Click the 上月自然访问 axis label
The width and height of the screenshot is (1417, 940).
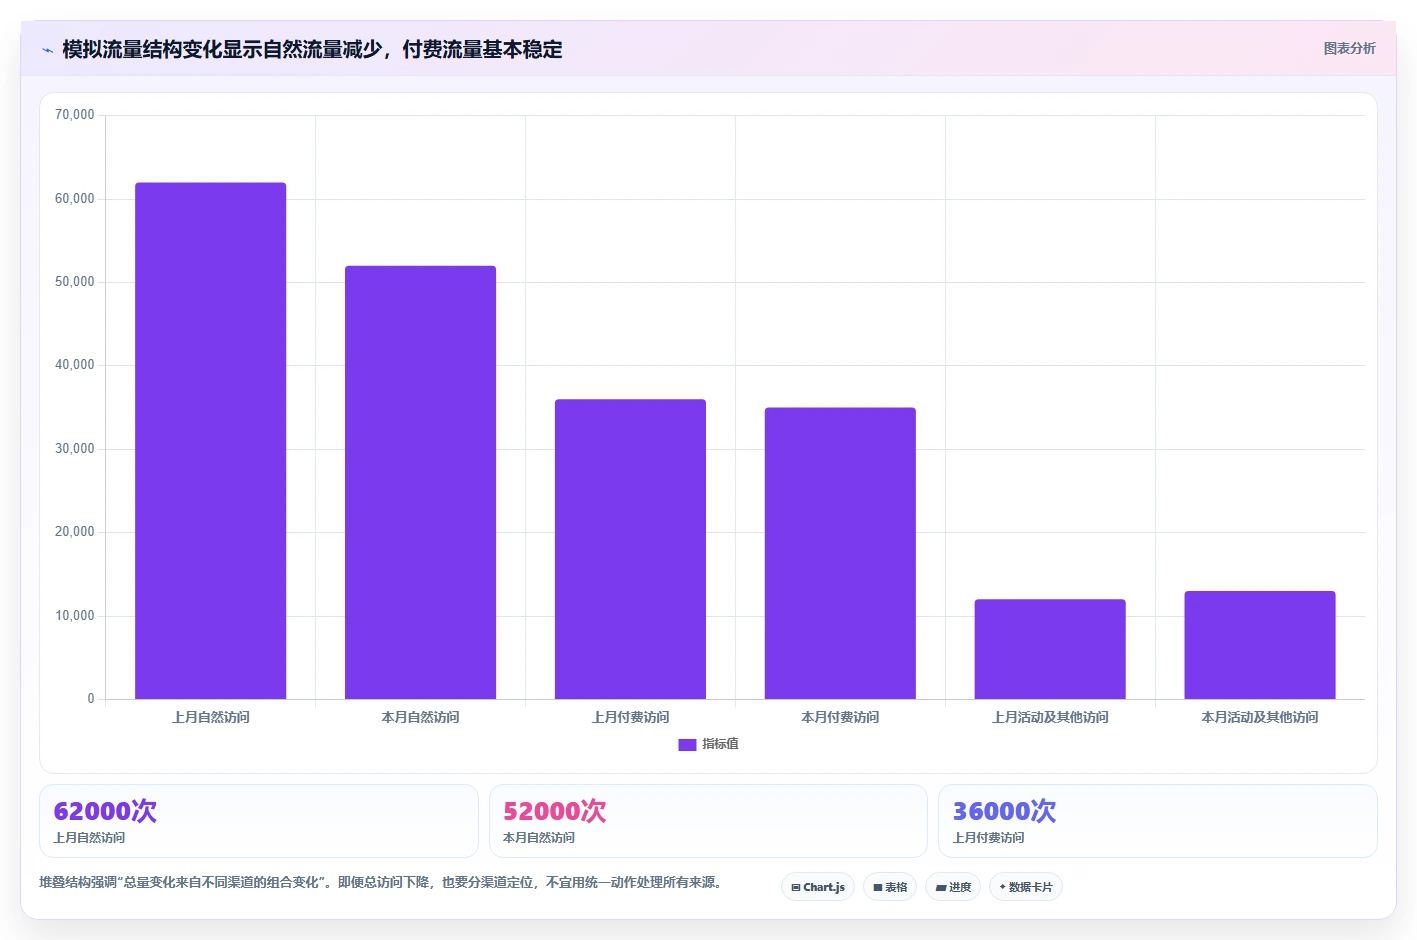click(x=211, y=717)
